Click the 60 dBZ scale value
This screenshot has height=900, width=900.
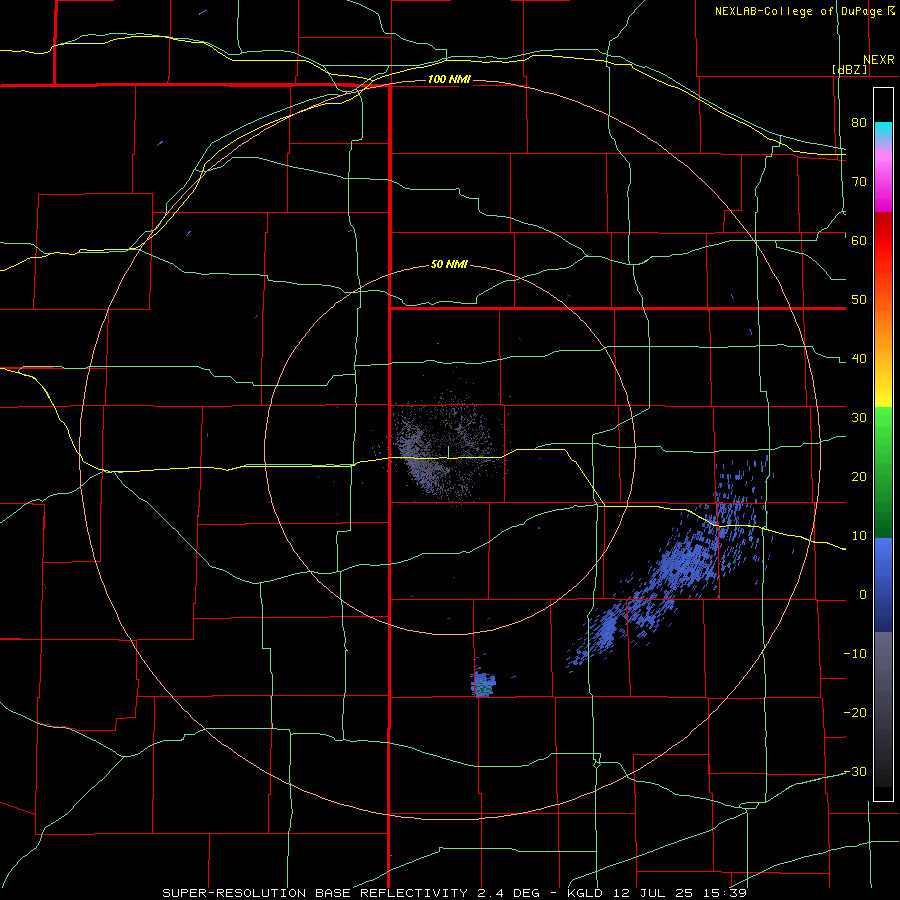point(859,240)
